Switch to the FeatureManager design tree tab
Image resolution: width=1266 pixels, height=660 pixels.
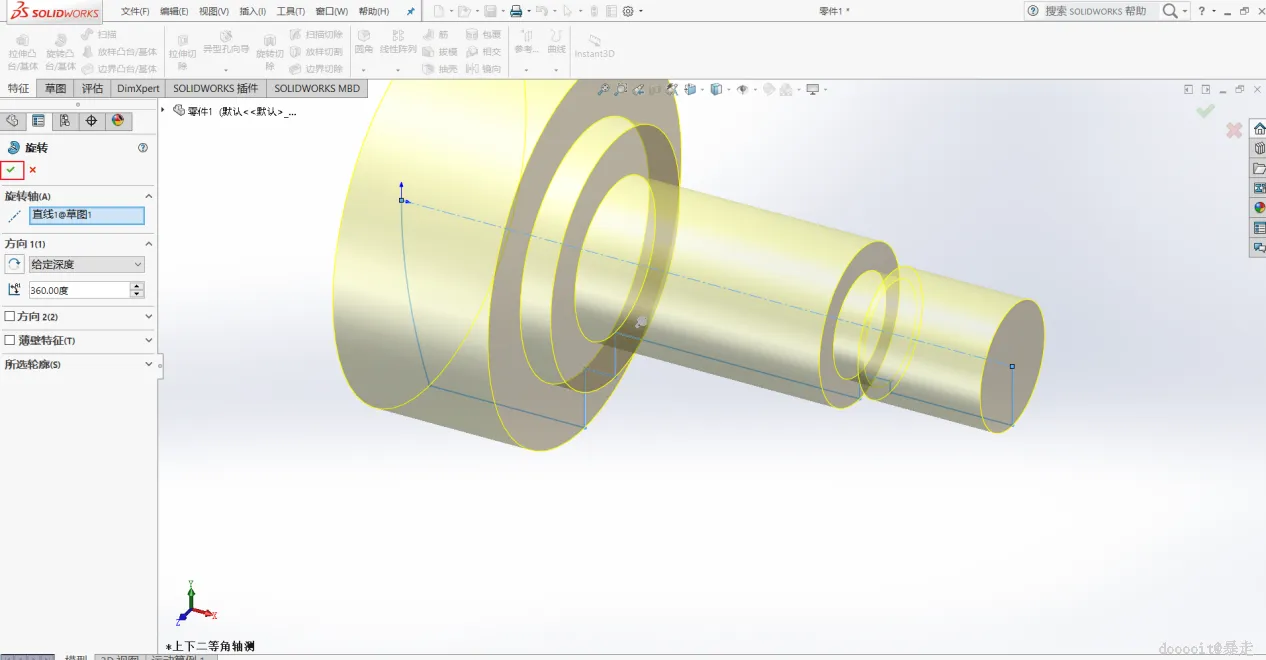(x=12, y=121)
